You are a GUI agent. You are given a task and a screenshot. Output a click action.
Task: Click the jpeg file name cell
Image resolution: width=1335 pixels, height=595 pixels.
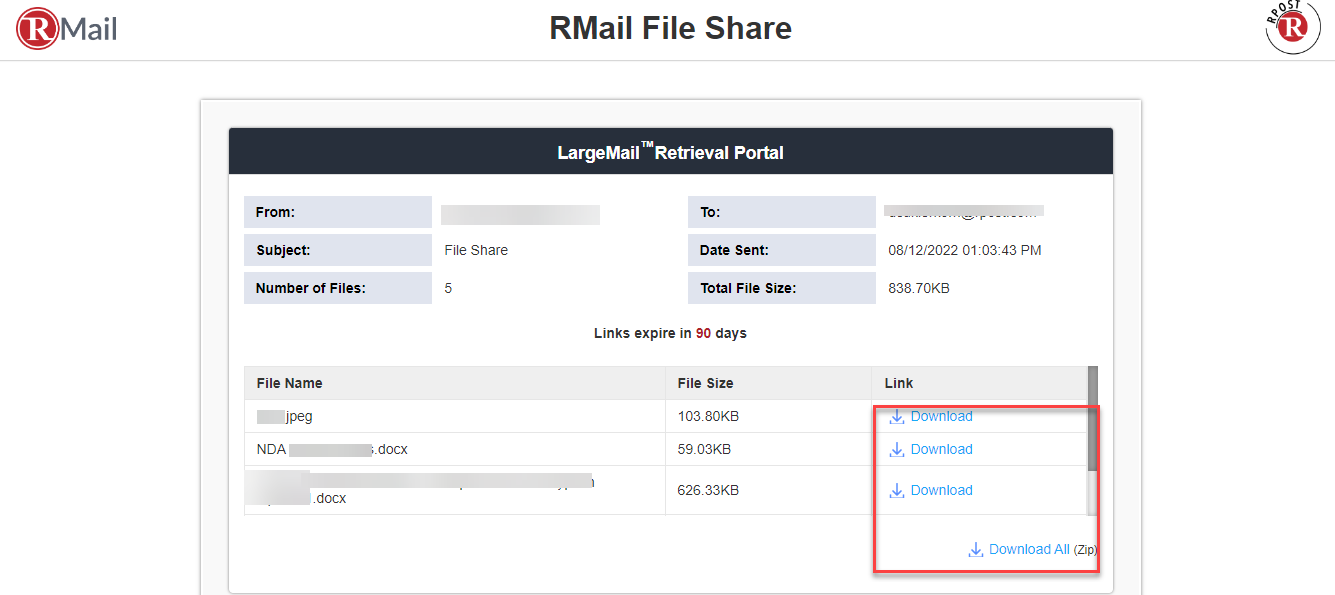click(455, 416)
